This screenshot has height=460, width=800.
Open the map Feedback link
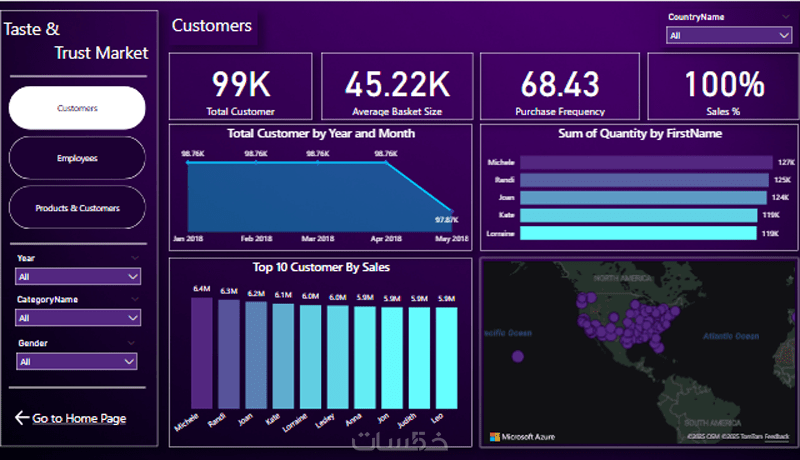(x=777, y=437)
